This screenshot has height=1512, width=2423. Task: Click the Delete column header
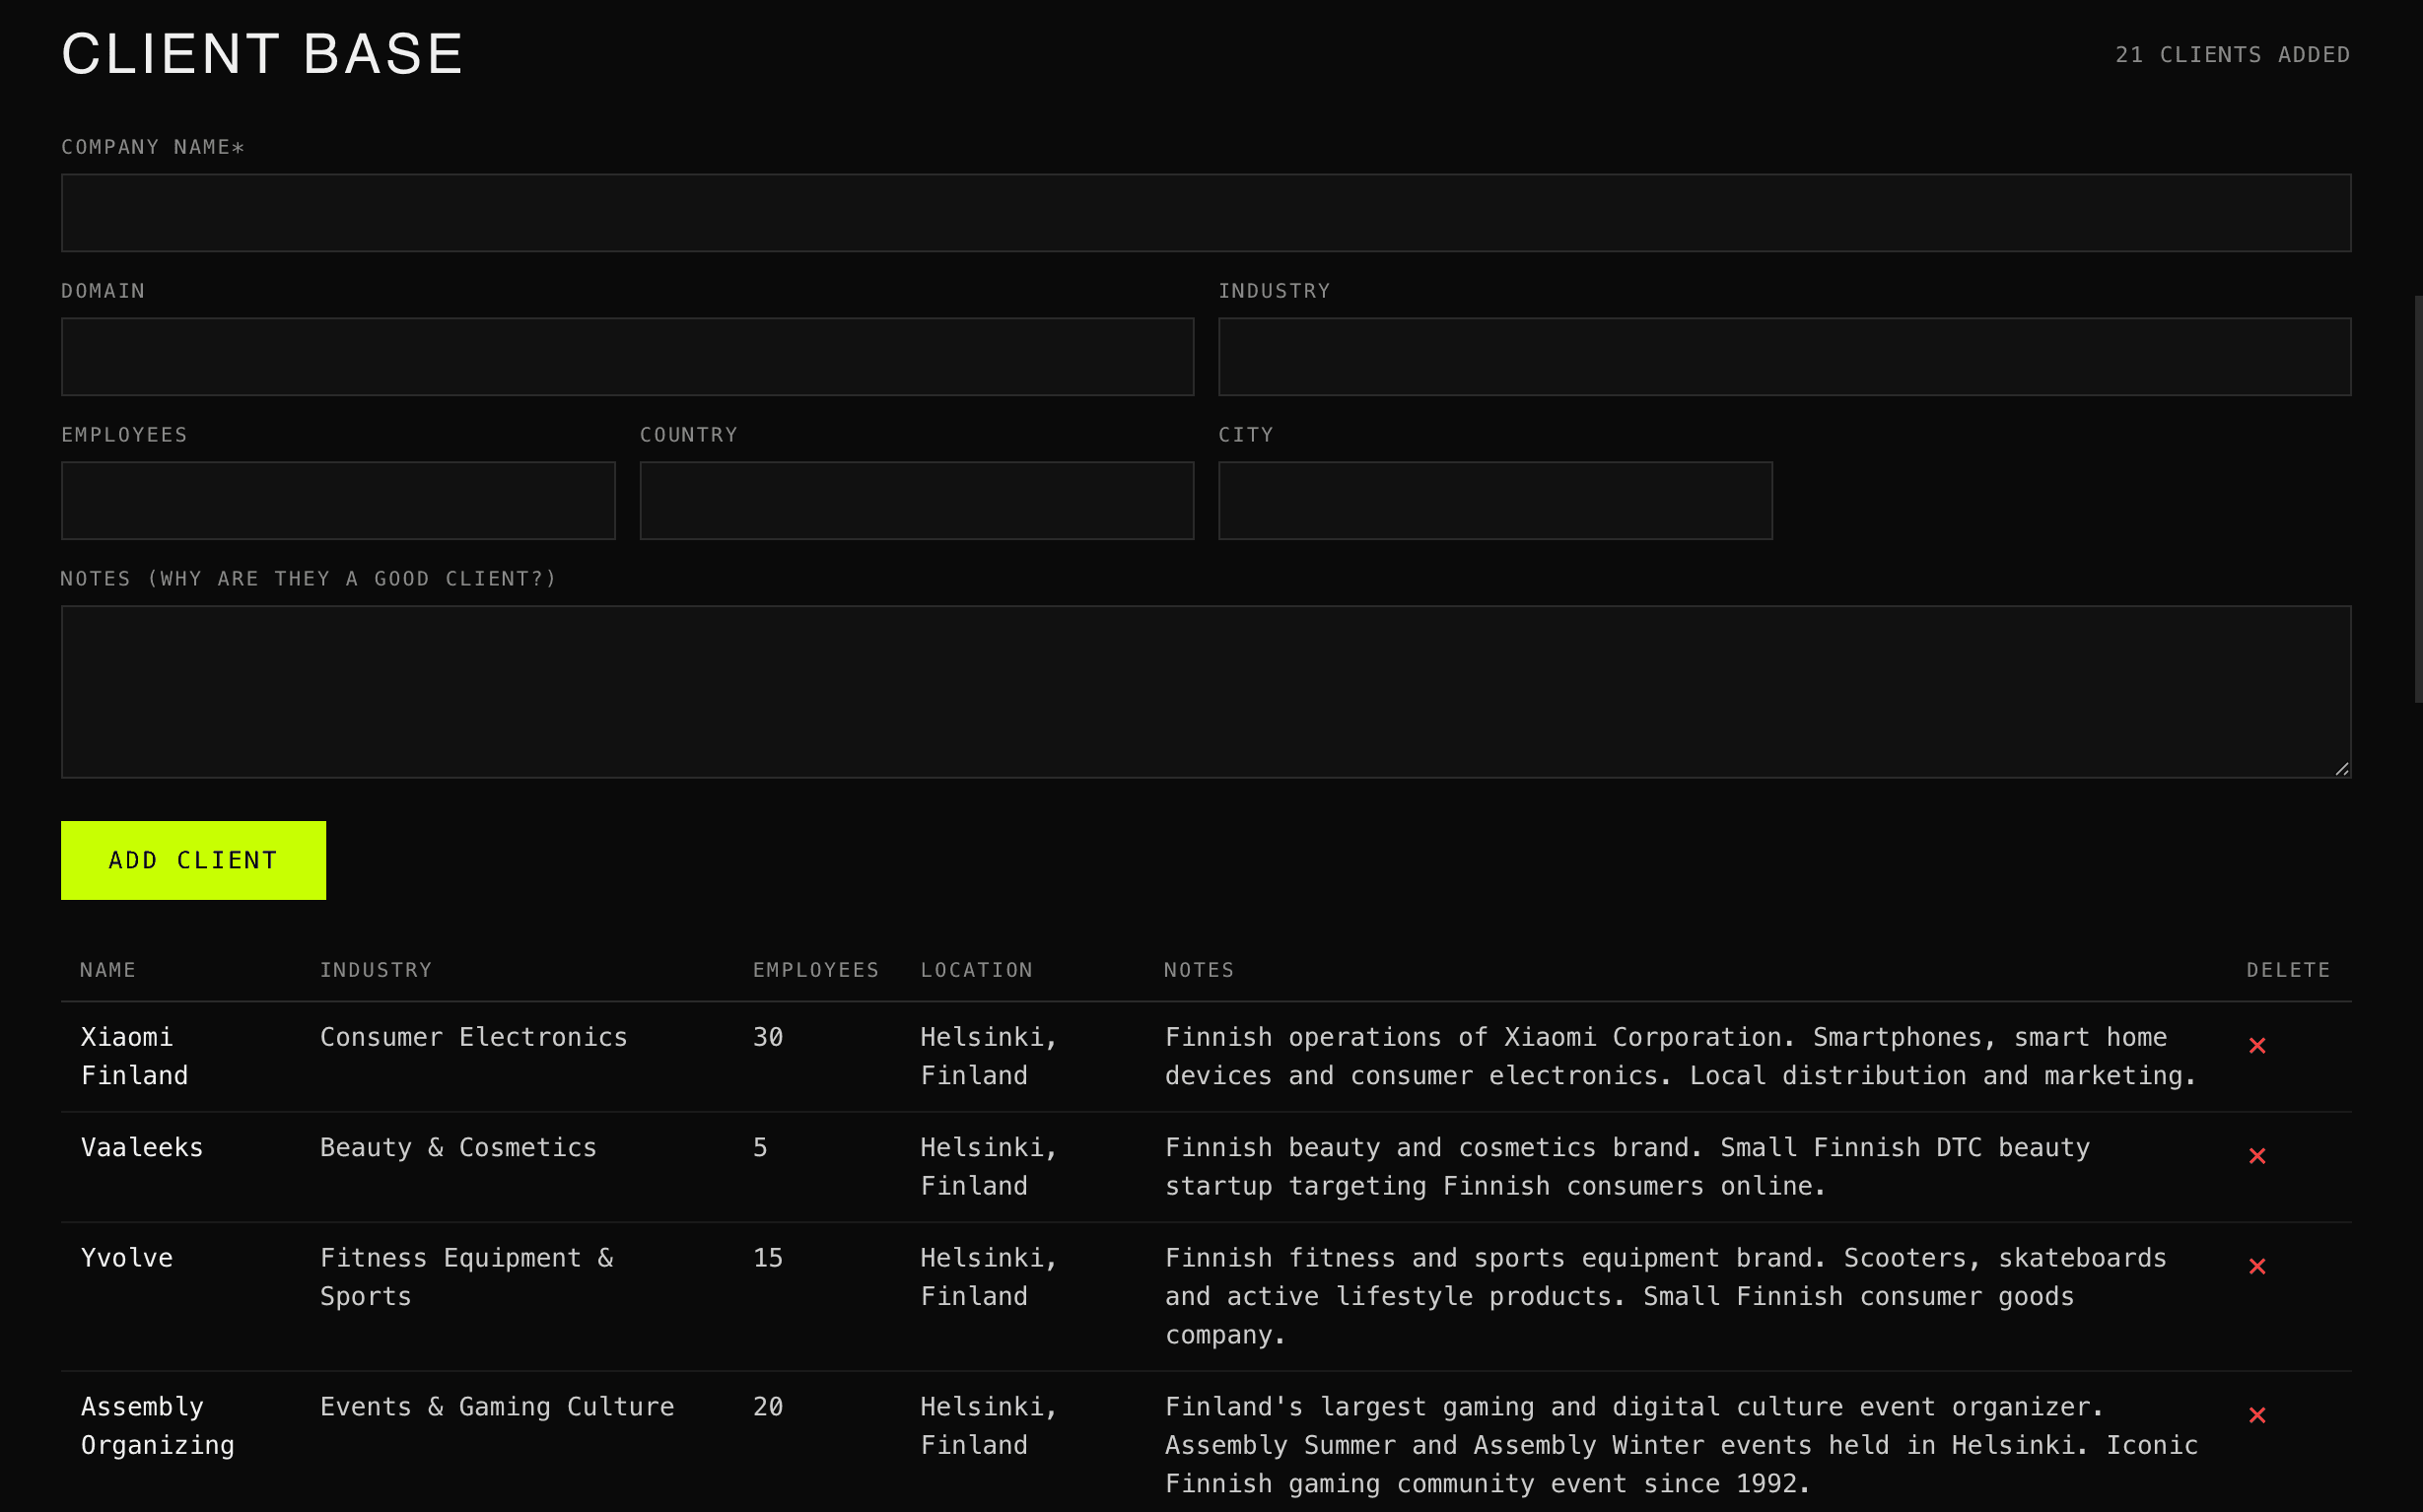point(2289,970)
